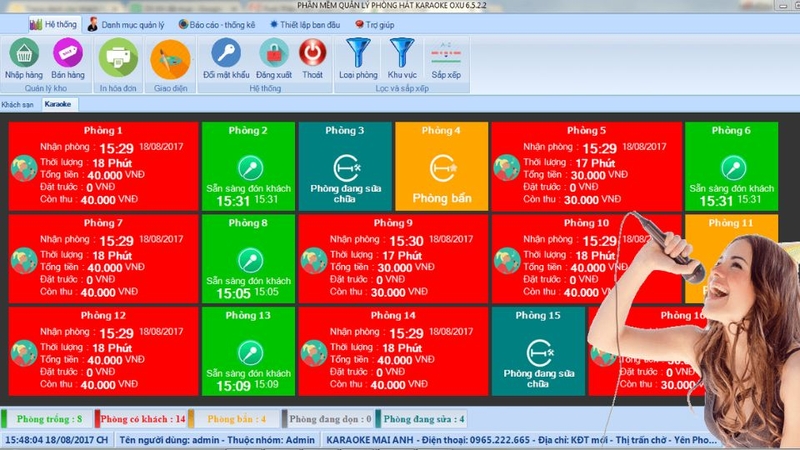
Task: Switch to the Karaoke tab
Action: 58,104
